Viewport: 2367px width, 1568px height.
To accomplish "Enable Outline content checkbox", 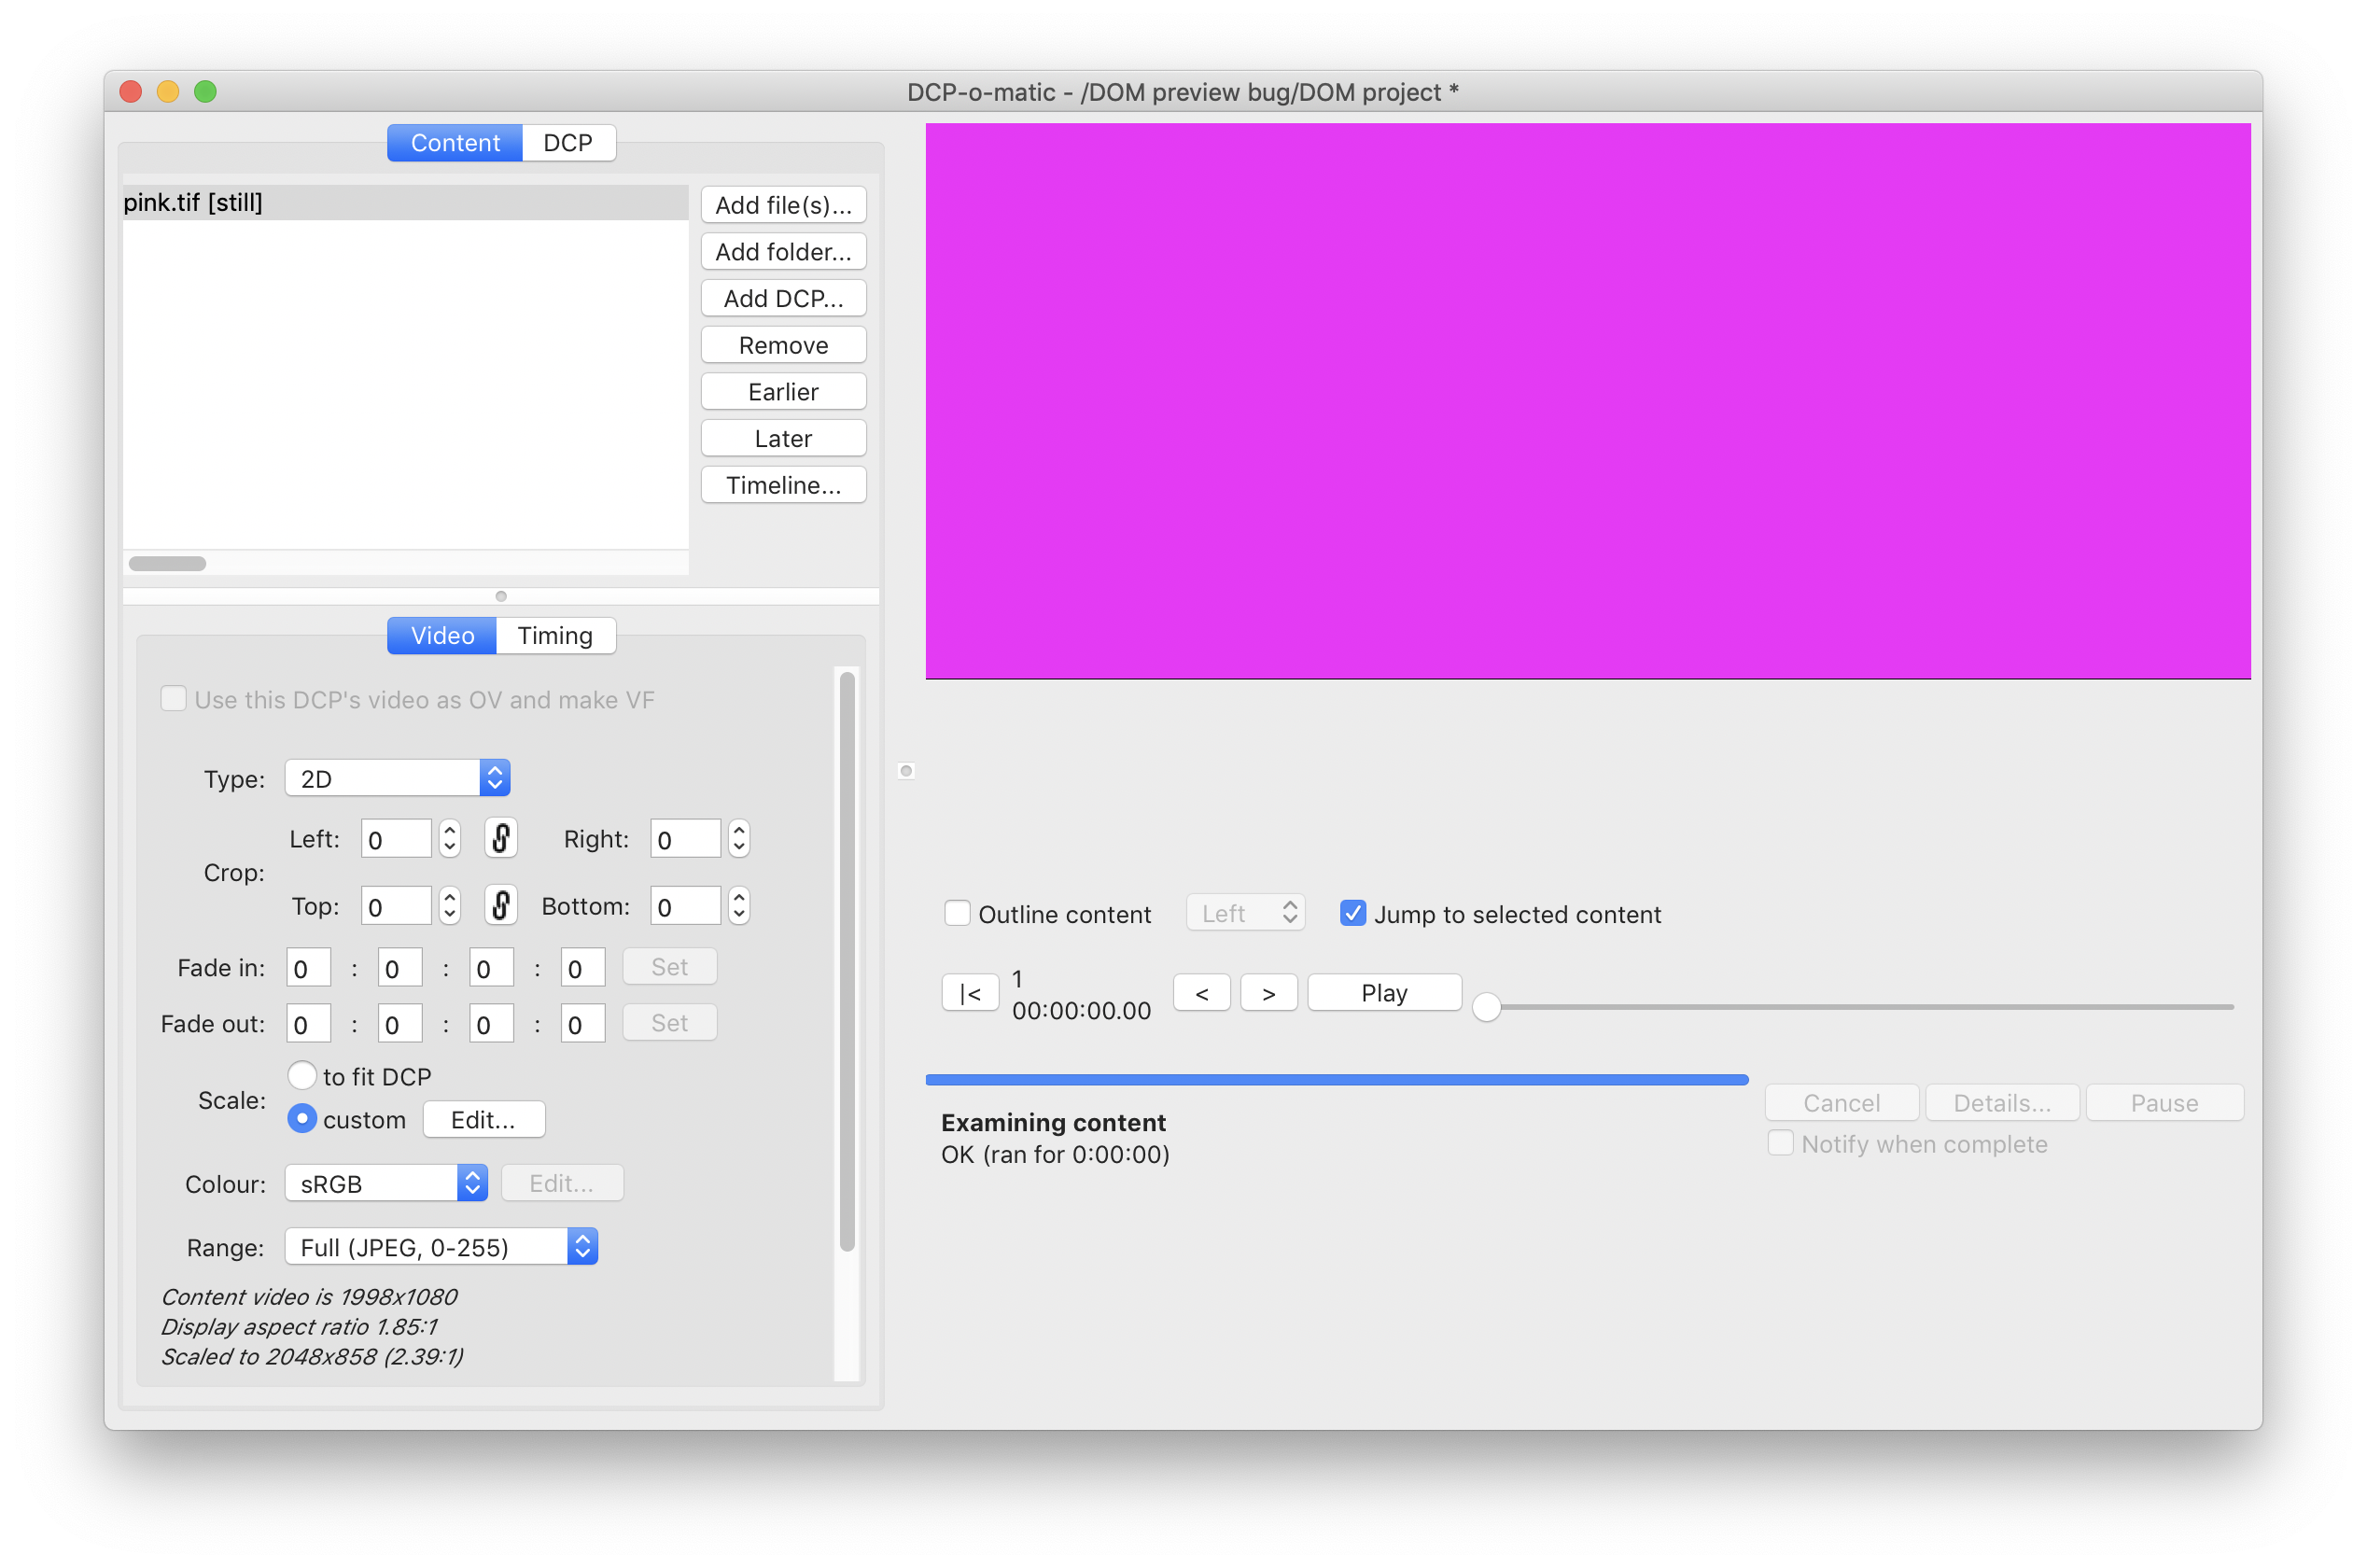I will click(957, 913).
